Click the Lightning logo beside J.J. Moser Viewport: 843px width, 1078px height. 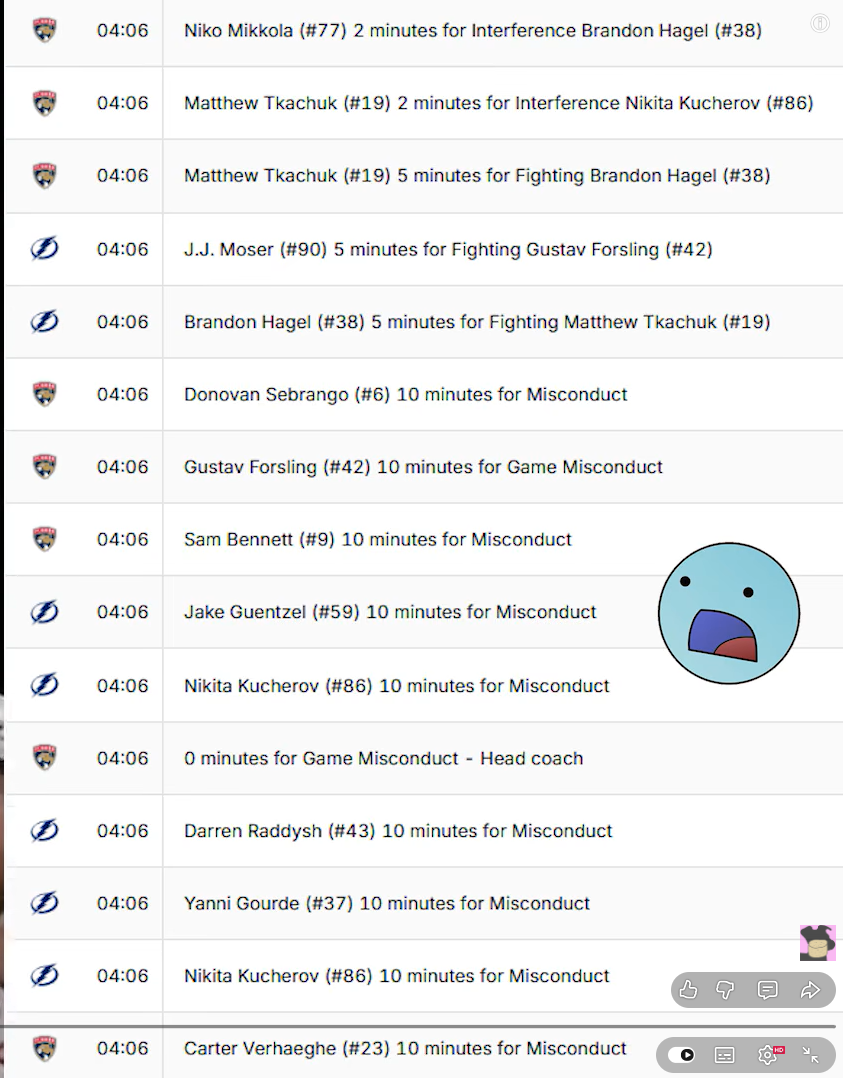pos(44,249)
